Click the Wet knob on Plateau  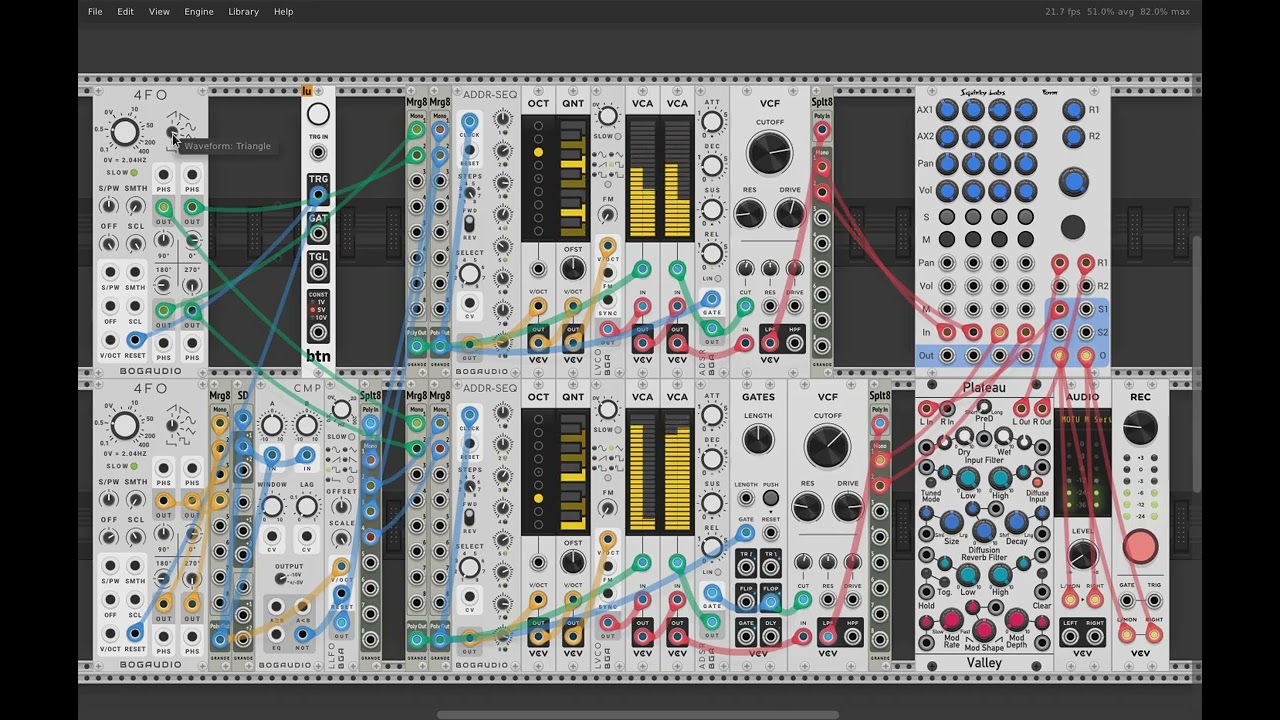click(1004, 437)
